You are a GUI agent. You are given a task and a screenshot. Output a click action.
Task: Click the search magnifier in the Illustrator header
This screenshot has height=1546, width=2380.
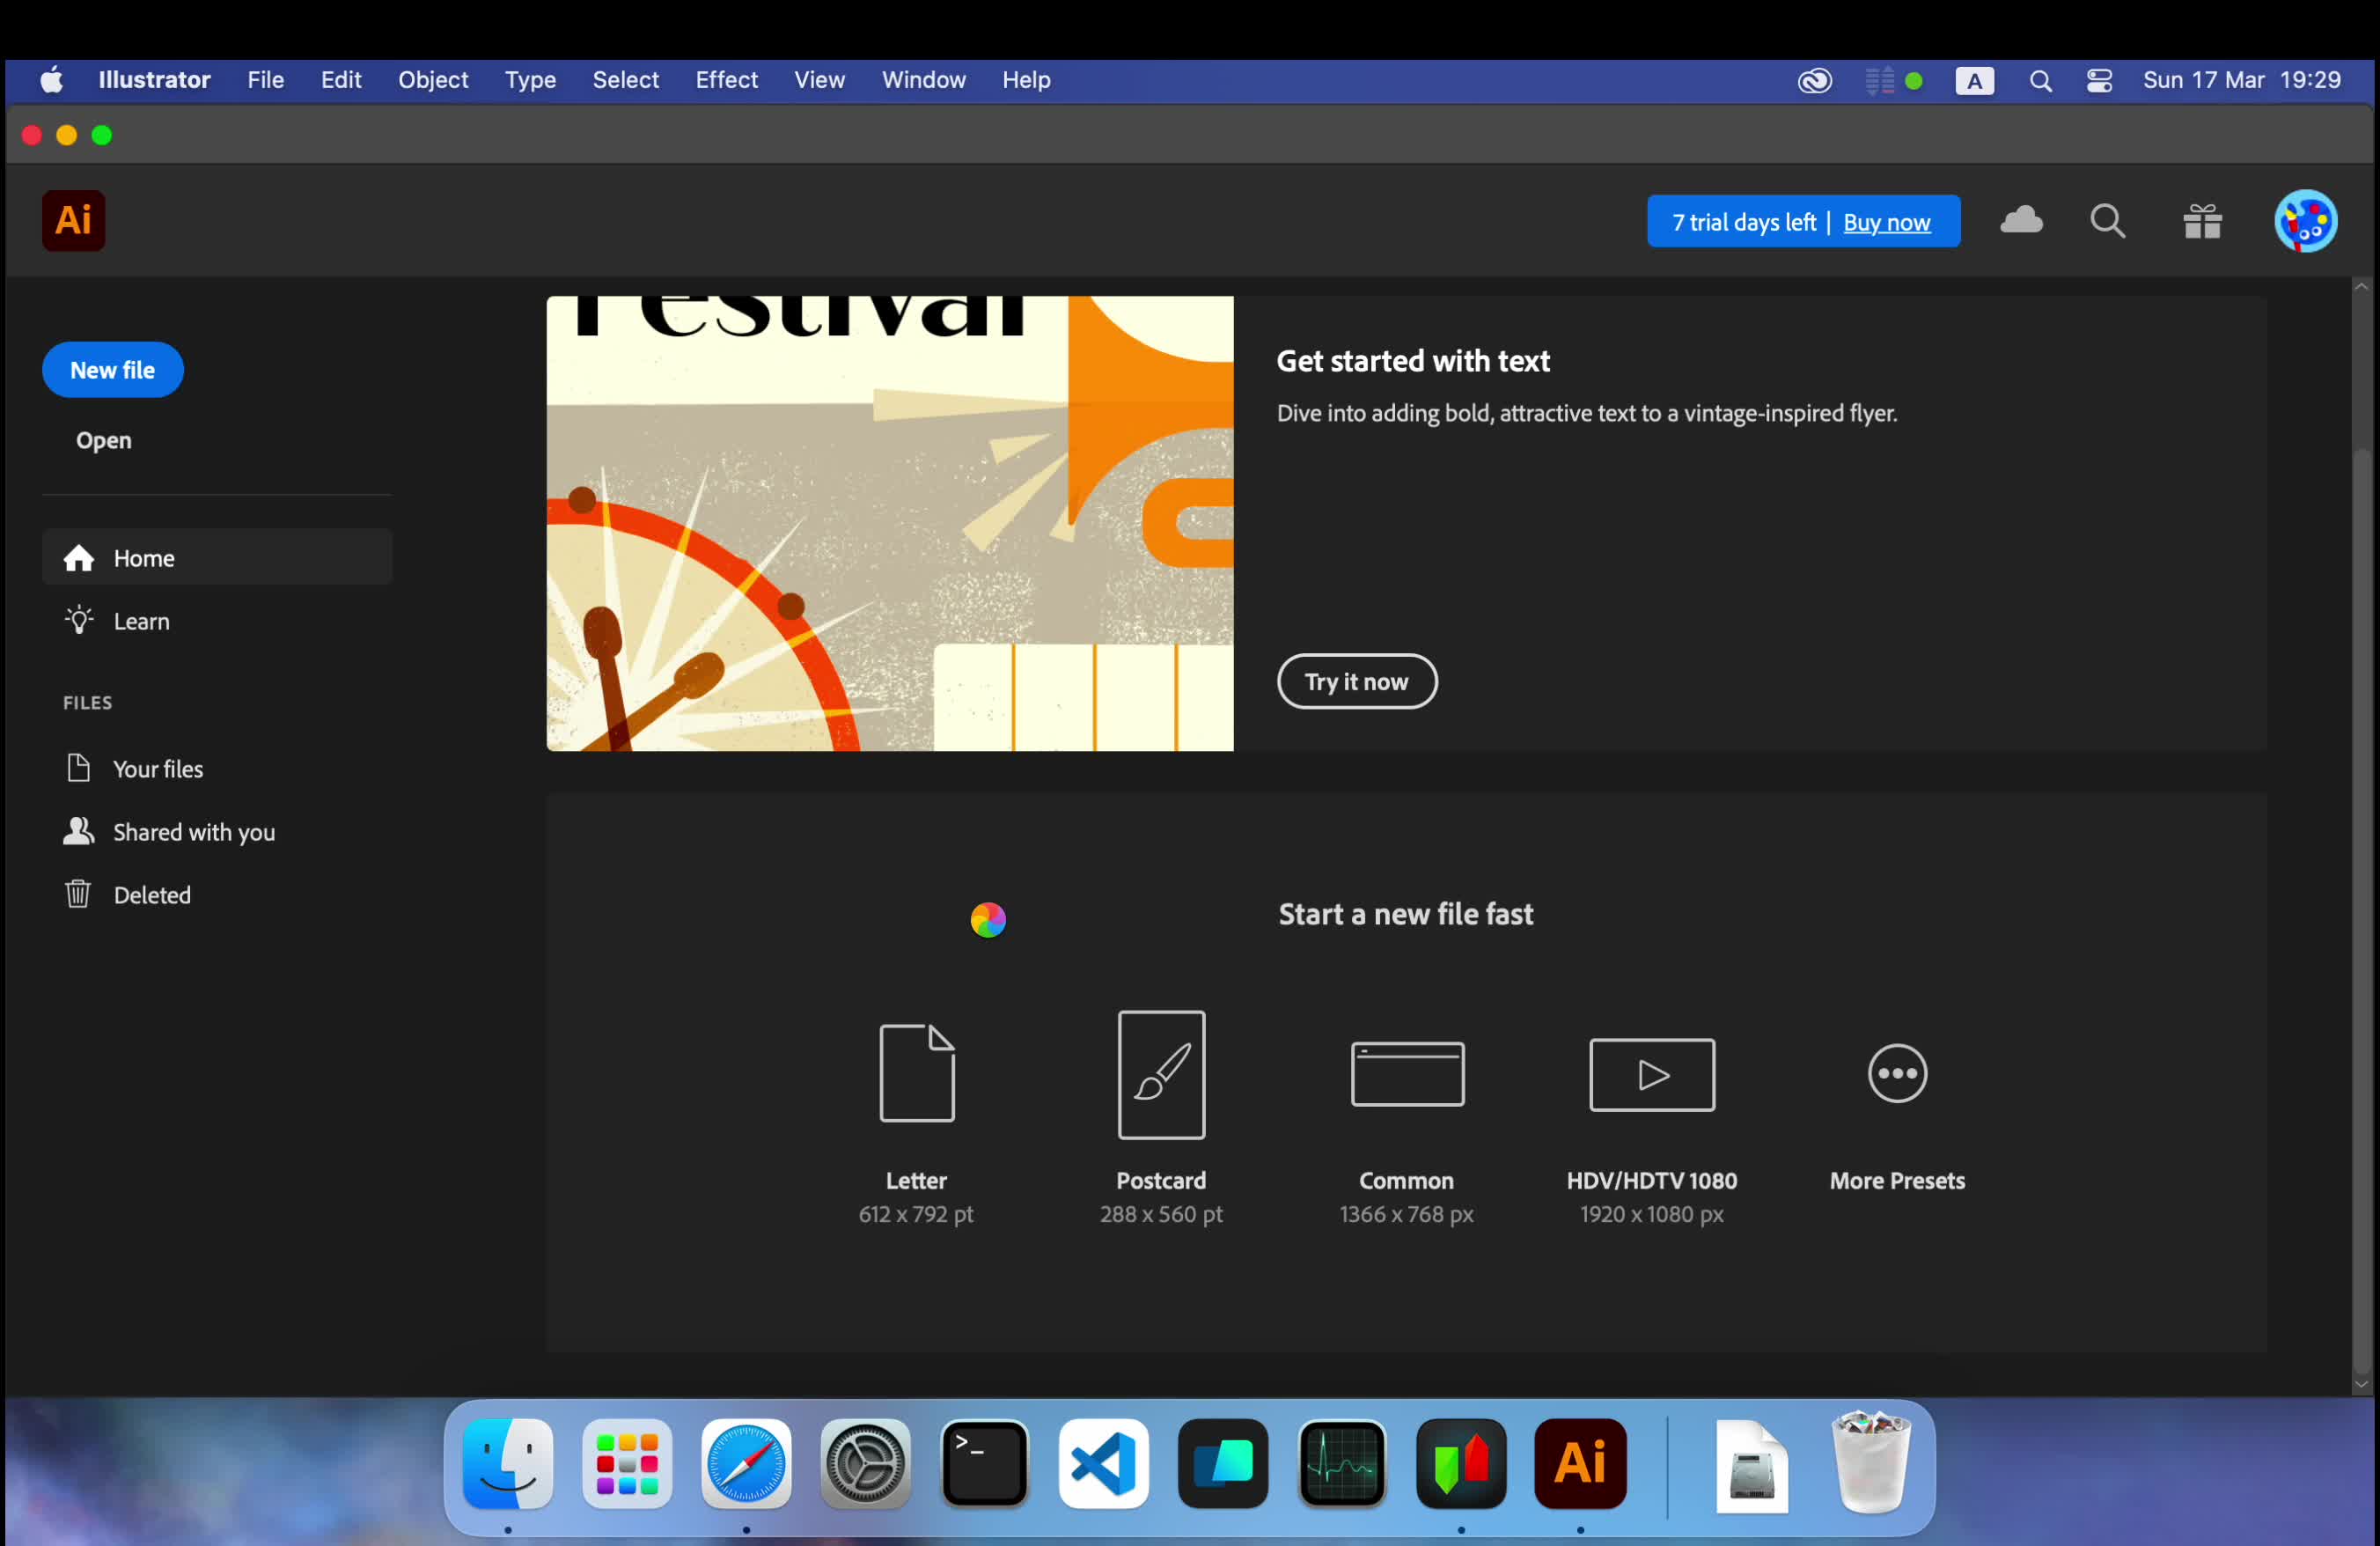coord(2107,221)
